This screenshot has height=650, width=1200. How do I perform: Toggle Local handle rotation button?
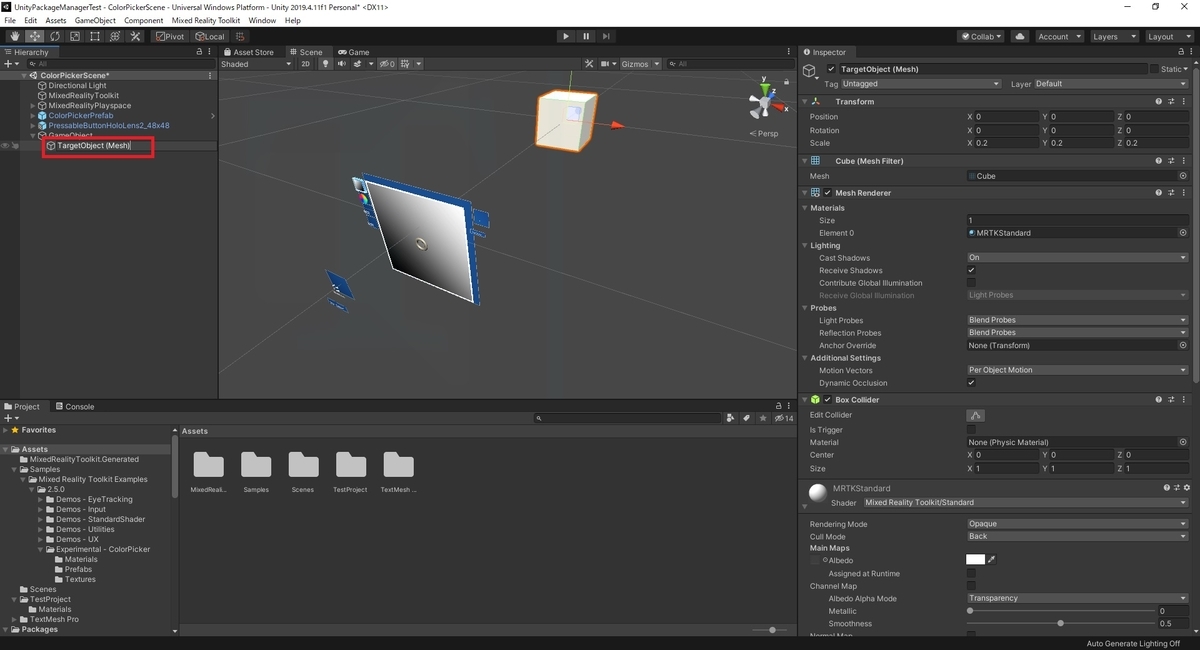click(x=208, y=37)
